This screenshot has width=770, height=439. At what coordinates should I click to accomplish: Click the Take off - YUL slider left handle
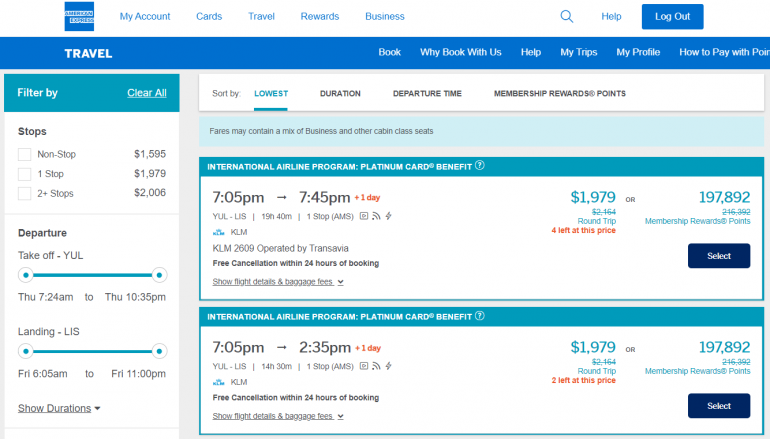point(26,274)
